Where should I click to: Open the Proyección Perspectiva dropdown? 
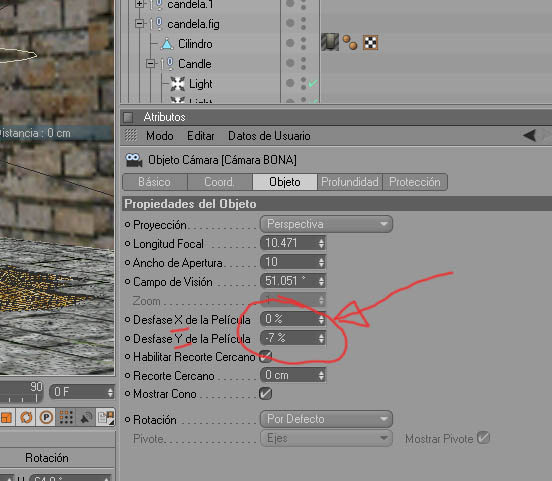point(326,224)
